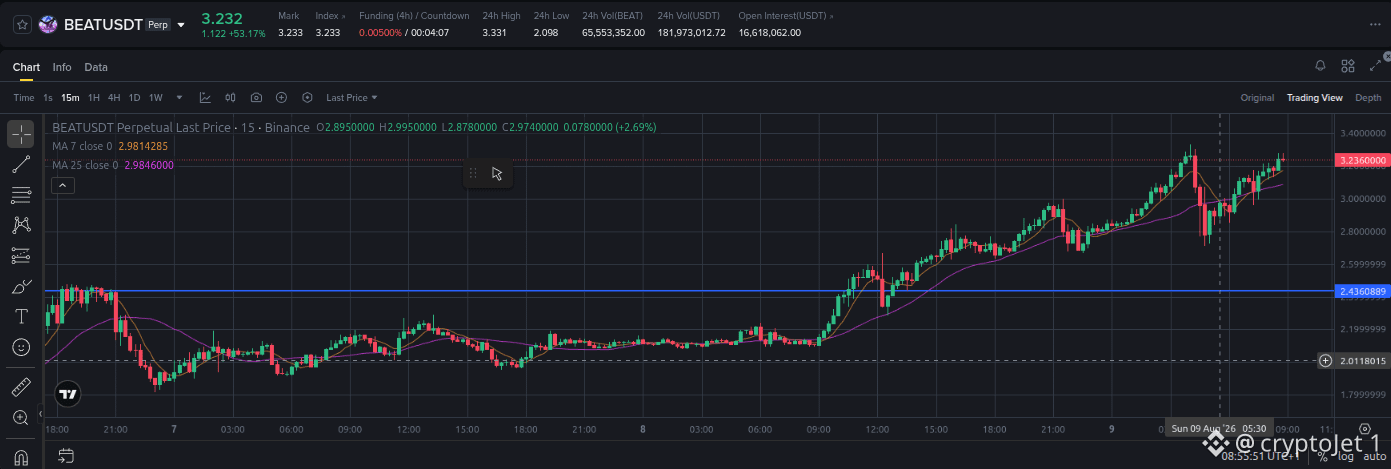Favorite BEATUSDT with the star icon
Screen dimensions: 1391x469
click(22, 24)
